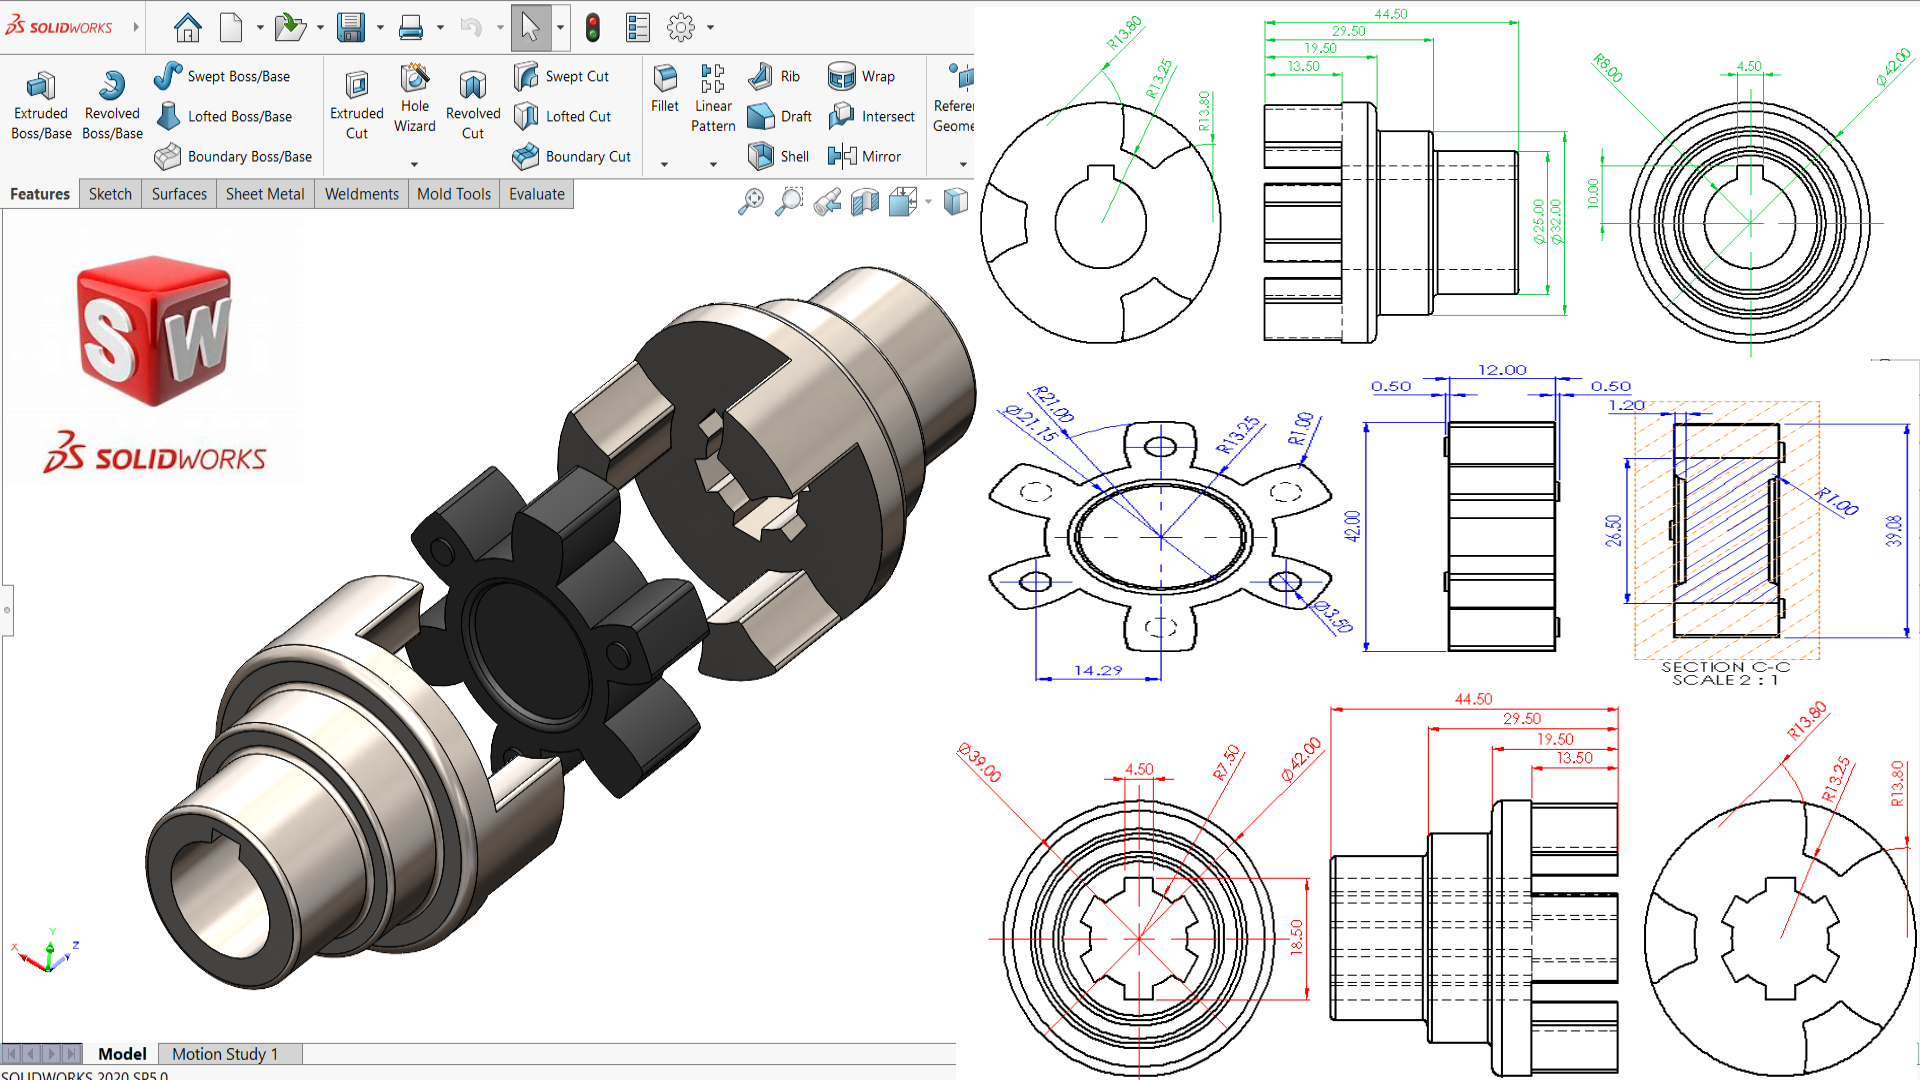Expand the SolidWorks logo menu arrow
Screen dimensions: 1920x1080
pyautogui.click(x=136, y=27)
